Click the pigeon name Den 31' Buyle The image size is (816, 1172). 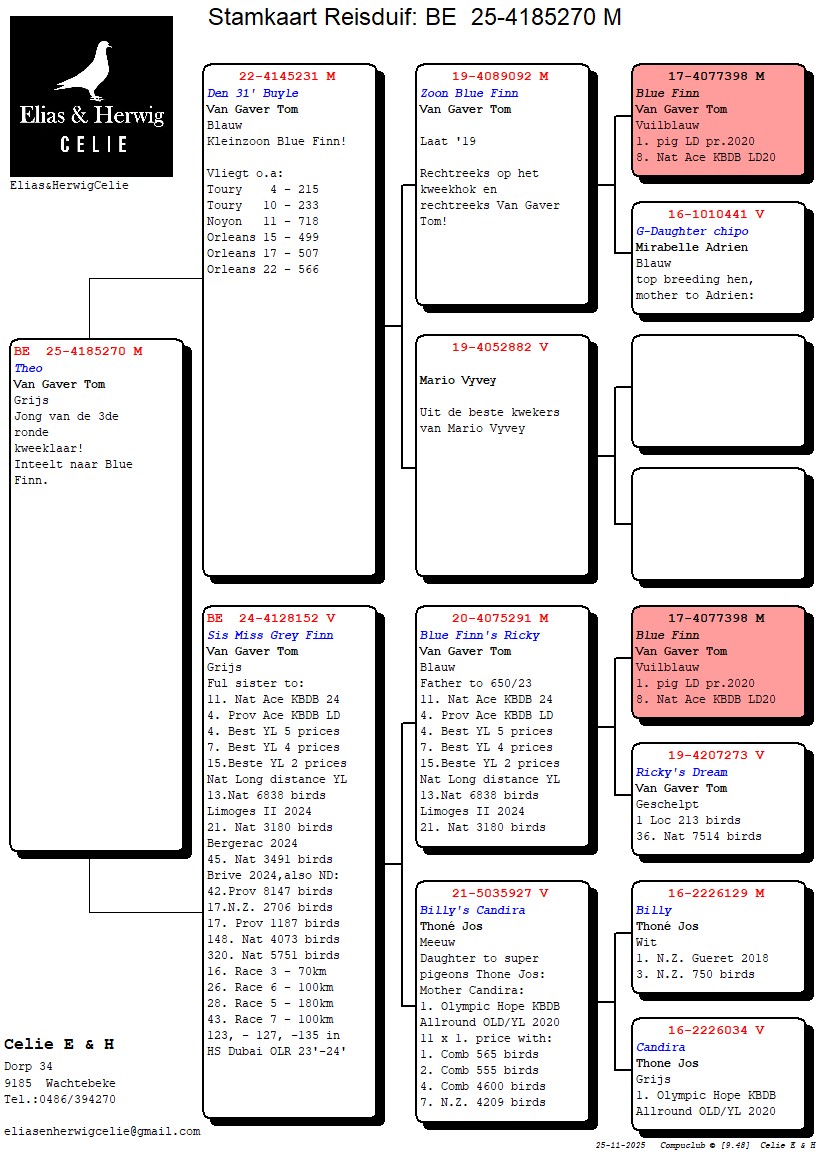tap(252, 93)
